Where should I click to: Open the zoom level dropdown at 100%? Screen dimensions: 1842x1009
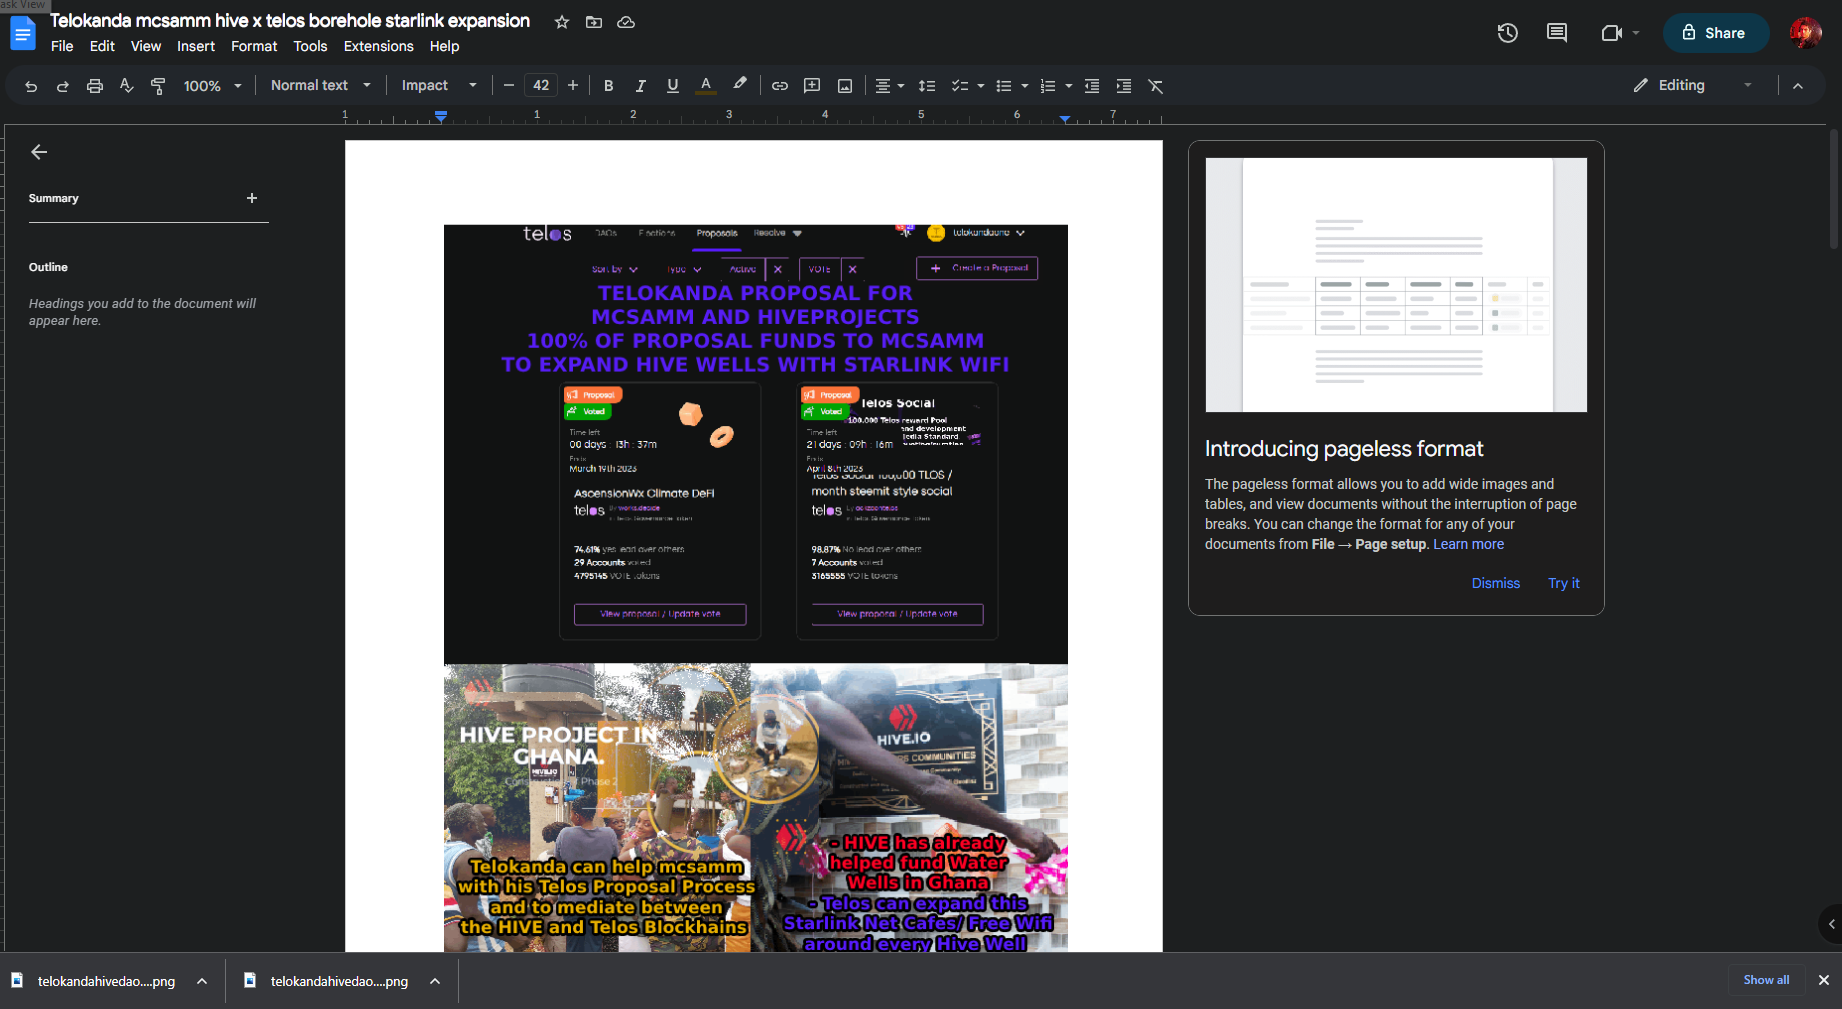(212, 86)
